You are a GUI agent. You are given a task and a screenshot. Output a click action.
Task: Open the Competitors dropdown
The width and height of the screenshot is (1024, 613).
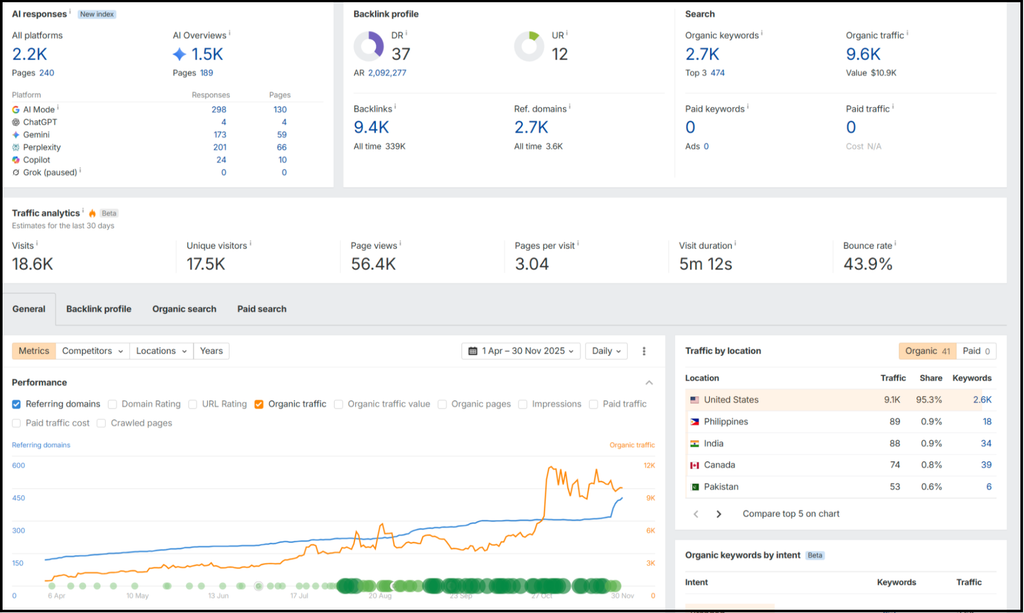(92, 351)
